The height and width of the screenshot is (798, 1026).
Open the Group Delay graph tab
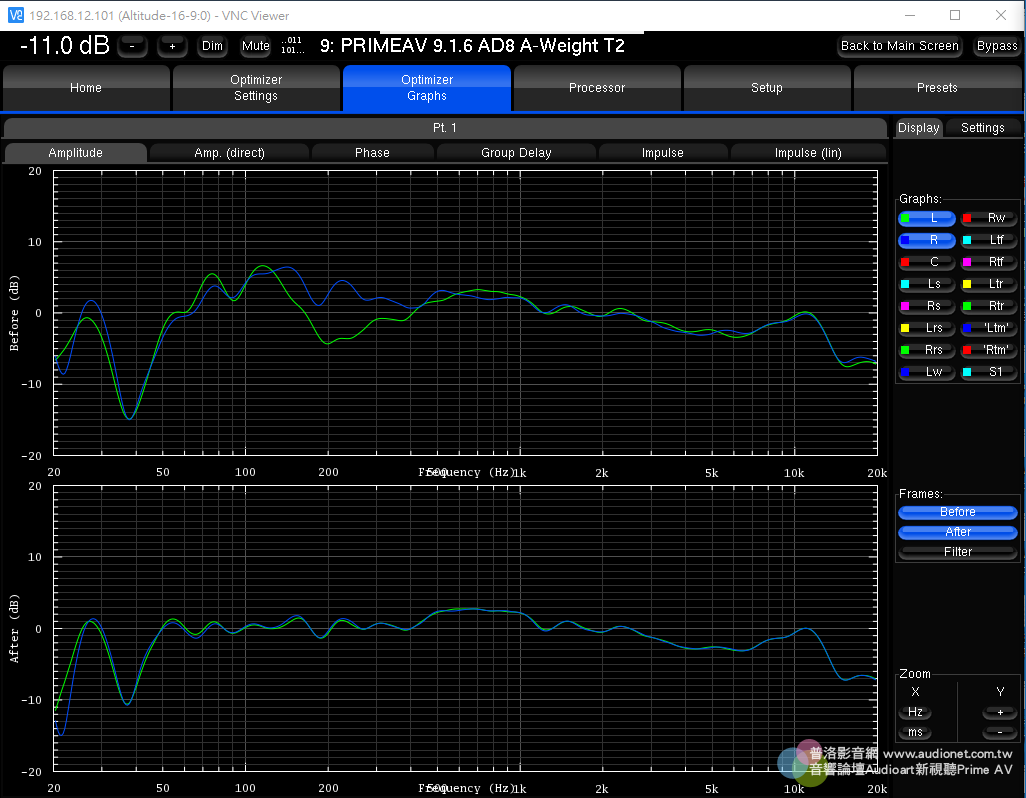(516, 153)
